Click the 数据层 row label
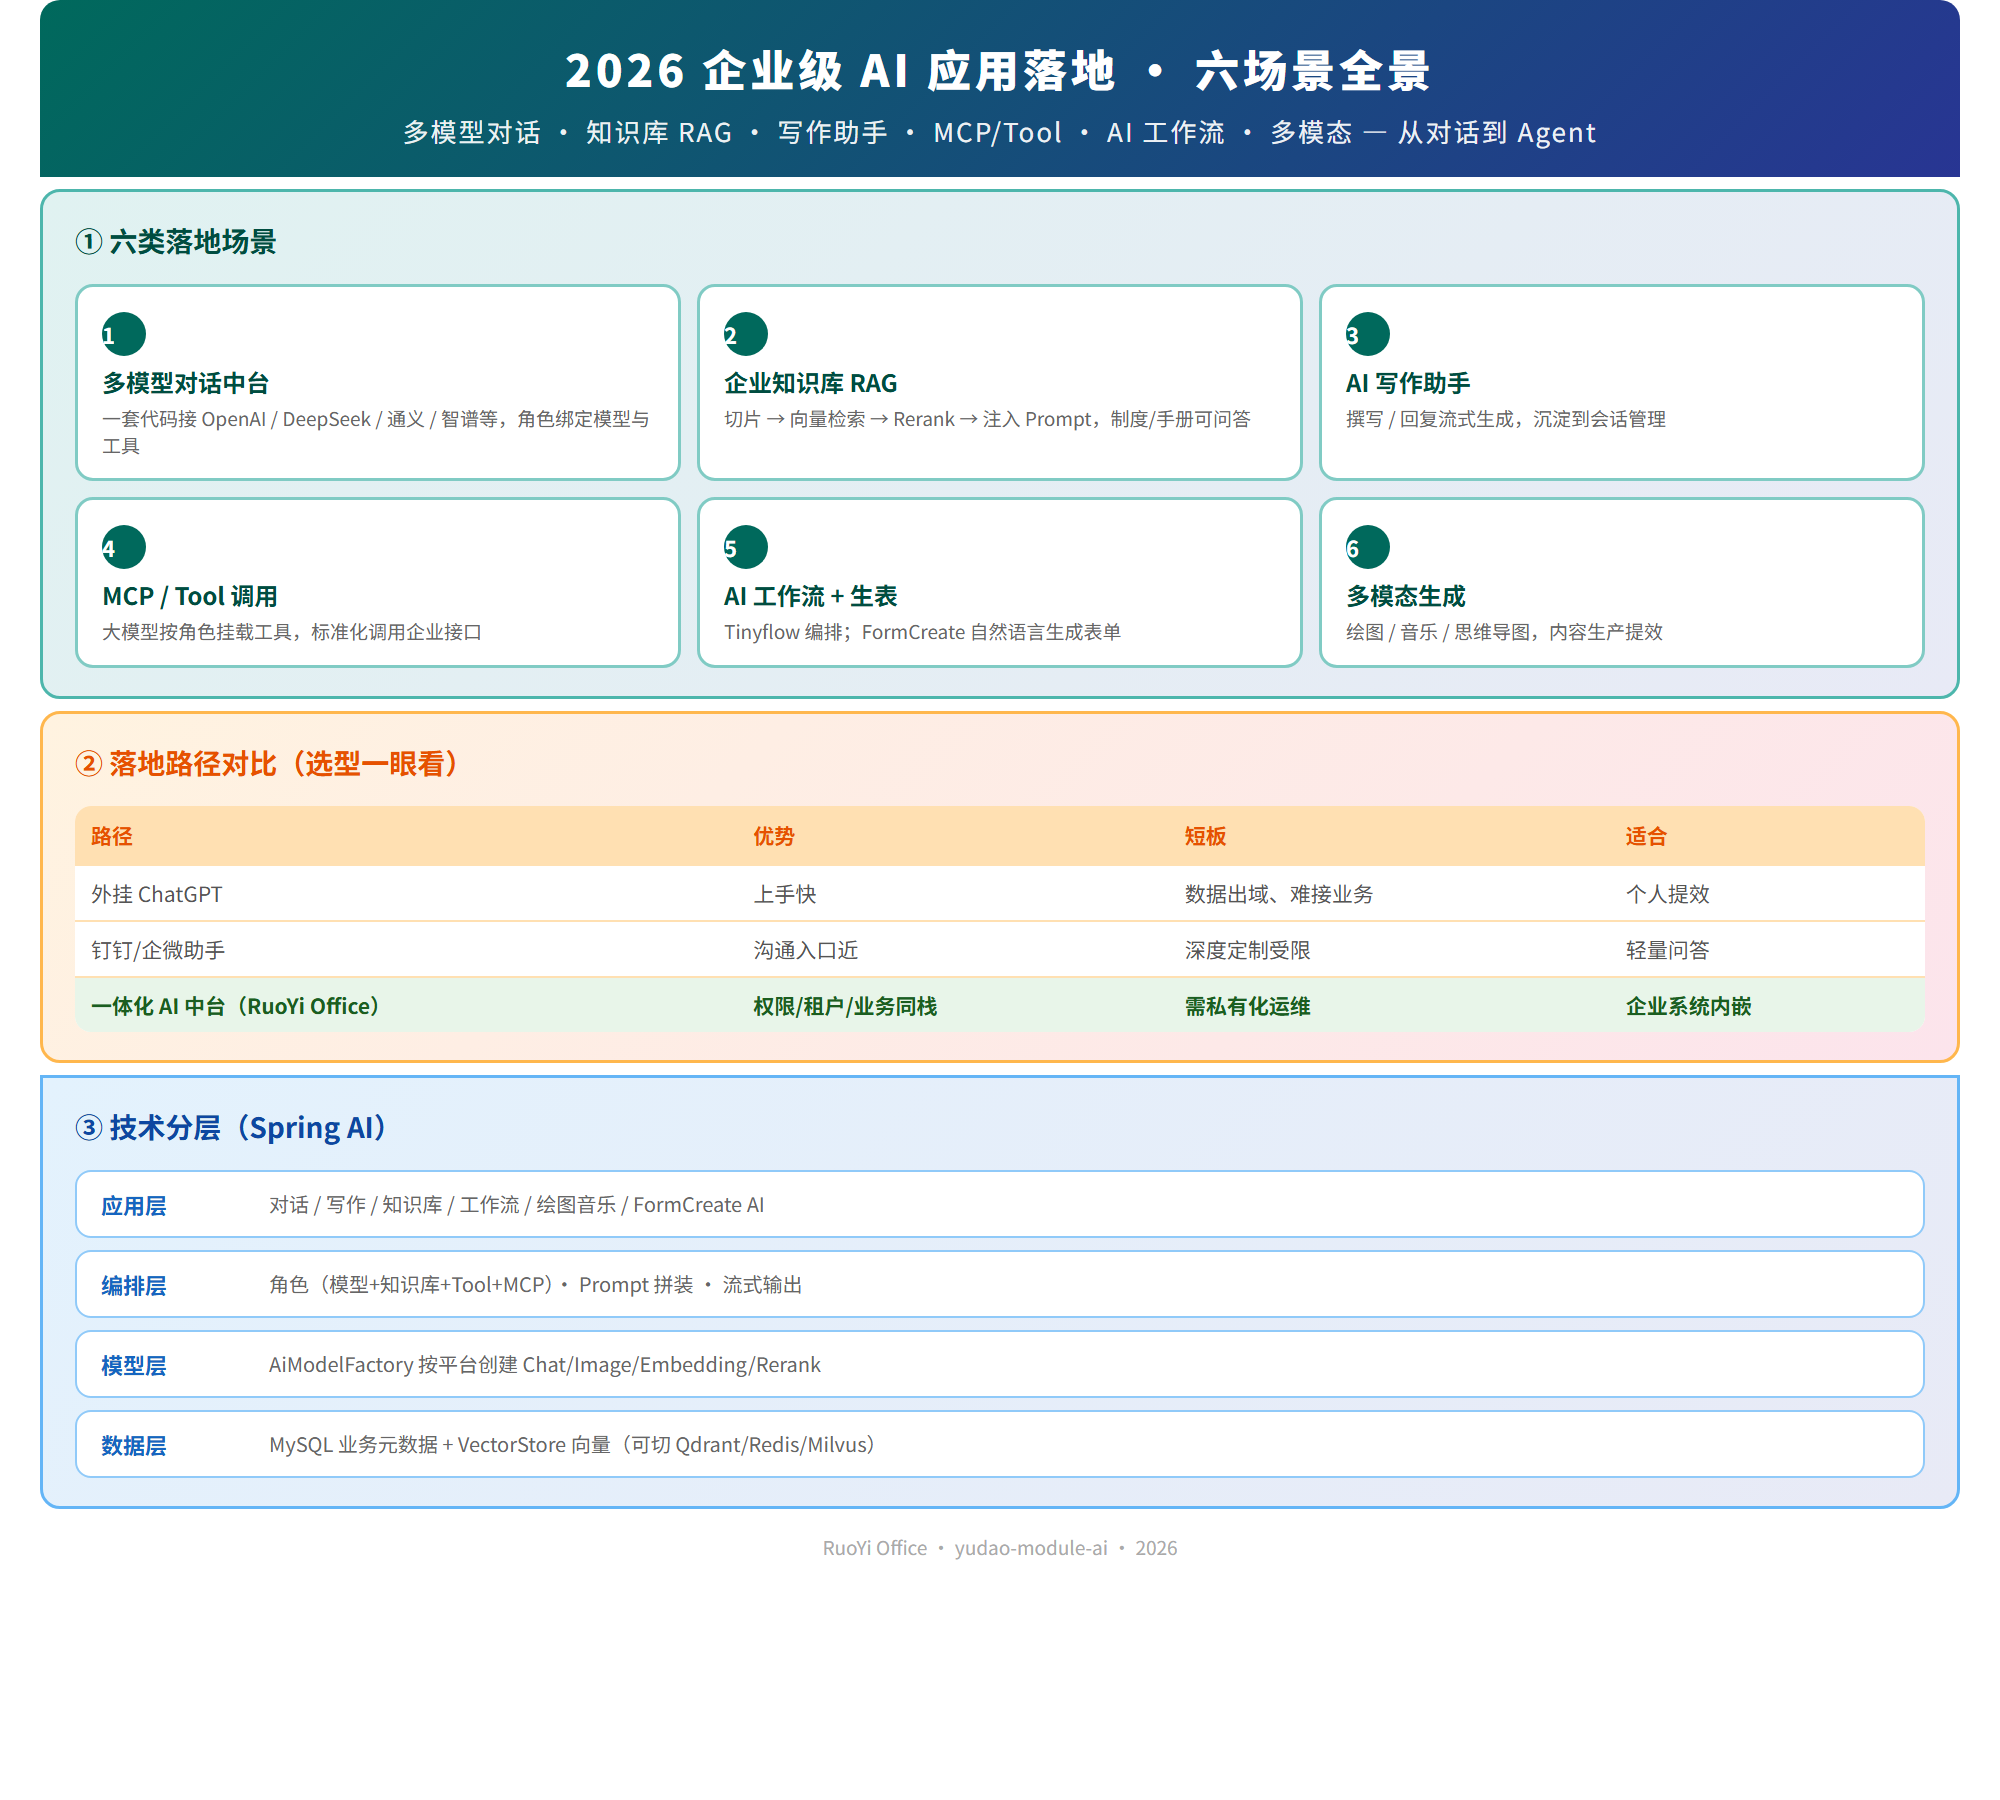This screenshot has height=1800, width=2000. pyautogui.click(x=133, y=1446)
